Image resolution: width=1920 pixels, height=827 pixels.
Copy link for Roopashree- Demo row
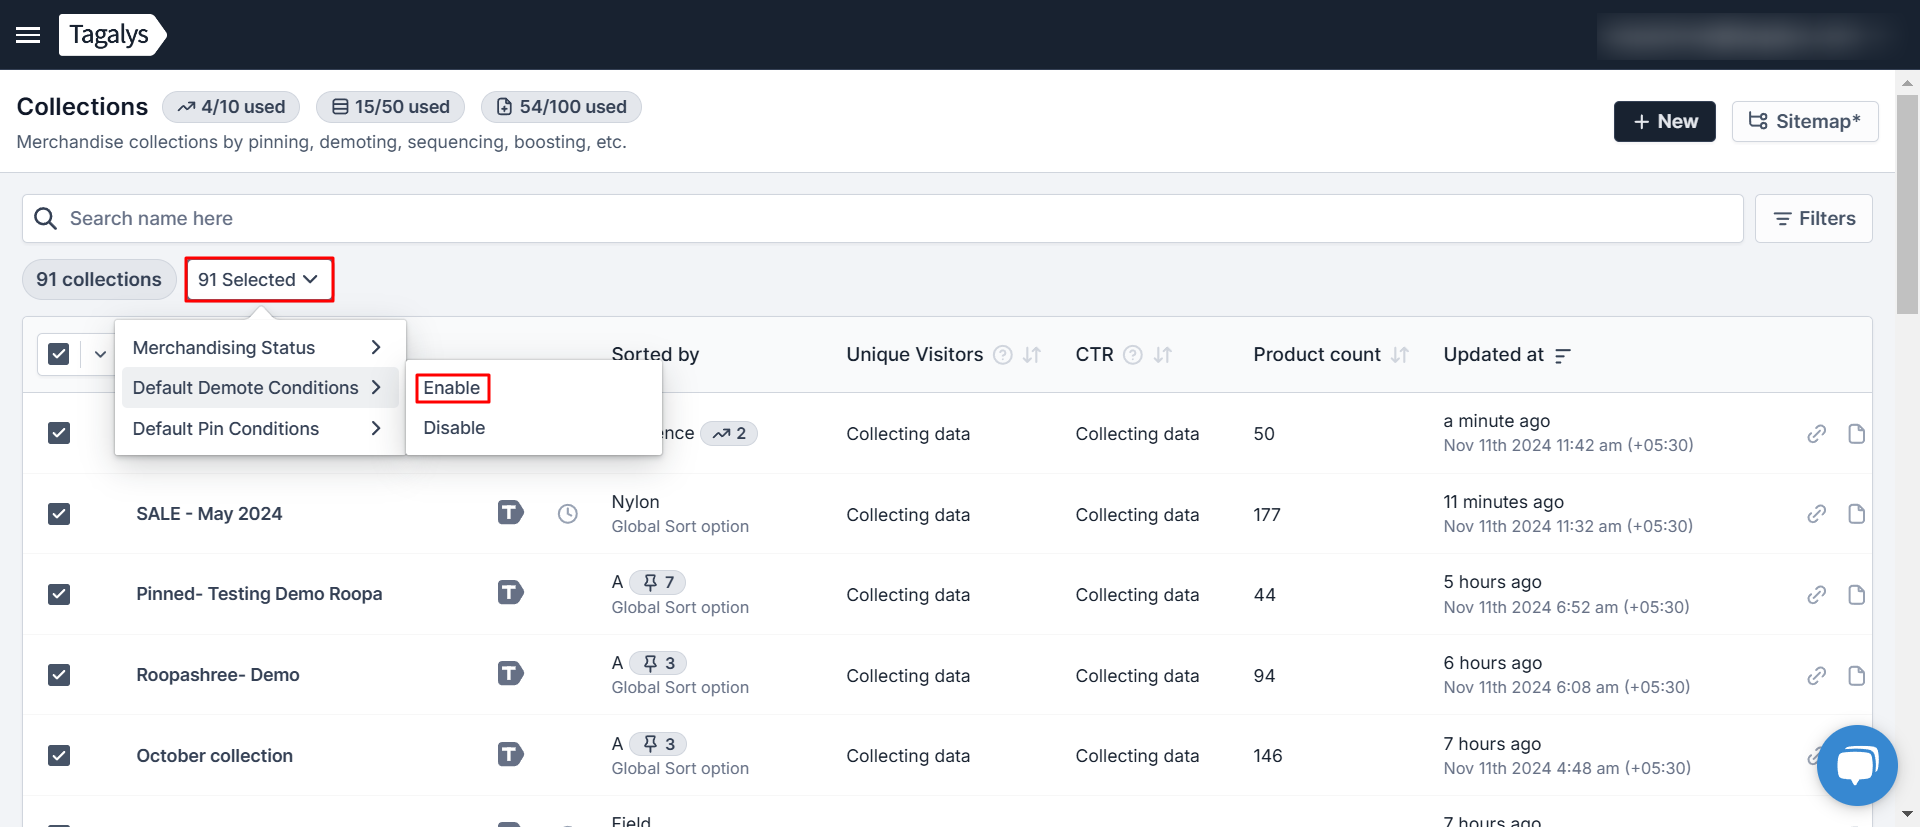pyautogui.click(x=1816, y=676)
